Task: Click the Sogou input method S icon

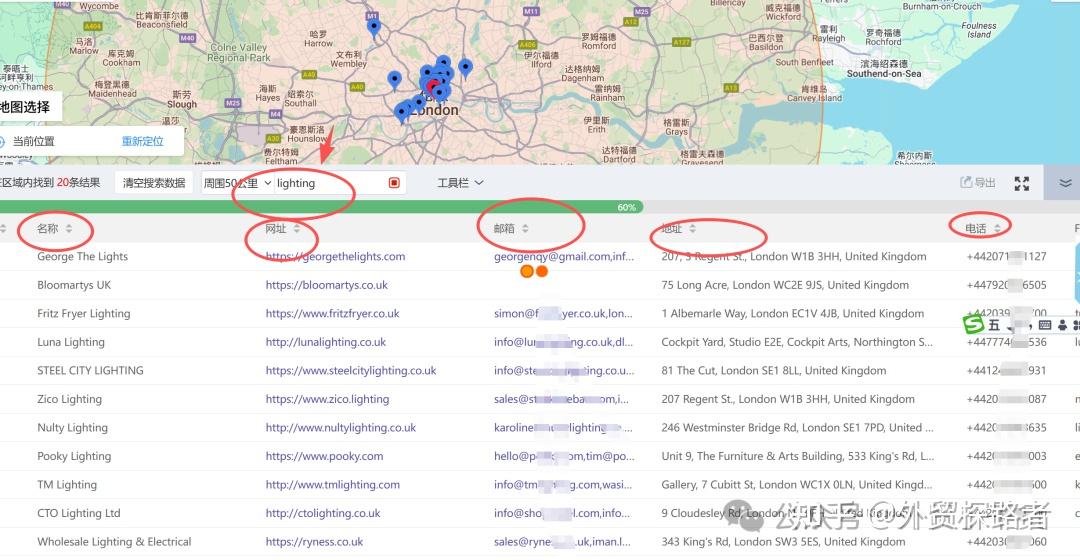Action: [x=974, y=324]
